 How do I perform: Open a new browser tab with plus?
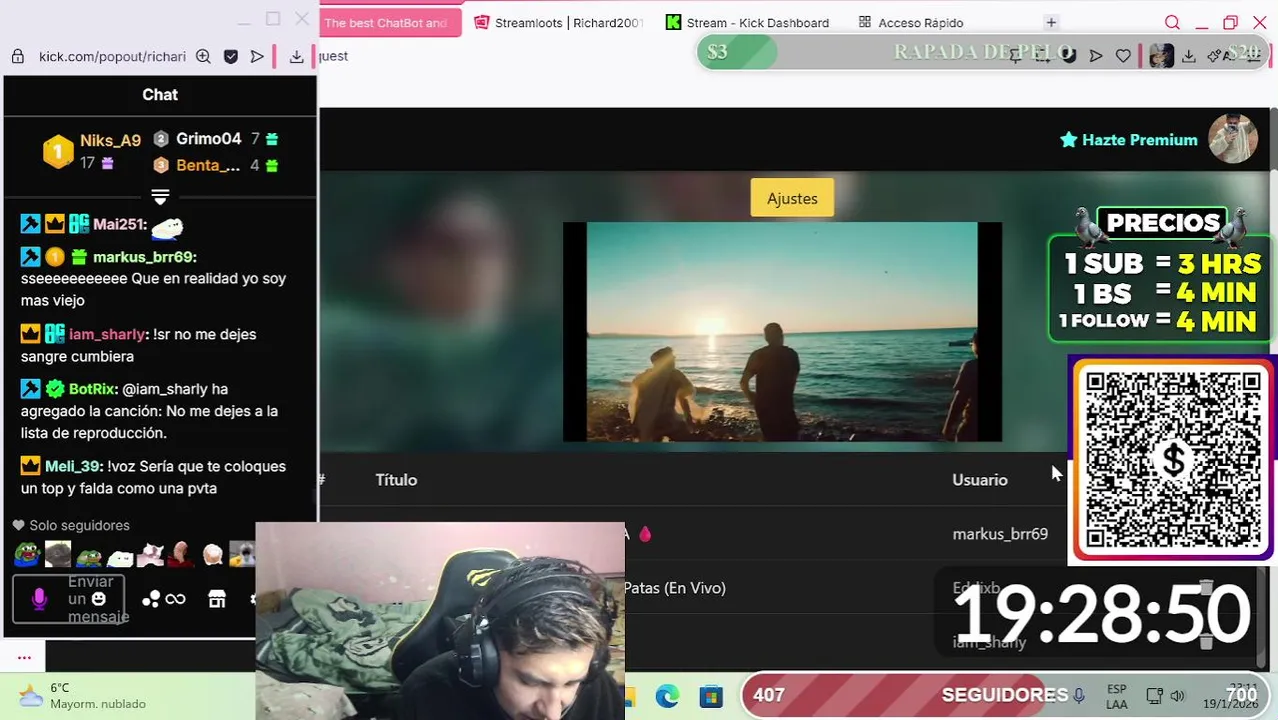(x=1051, y=22)
